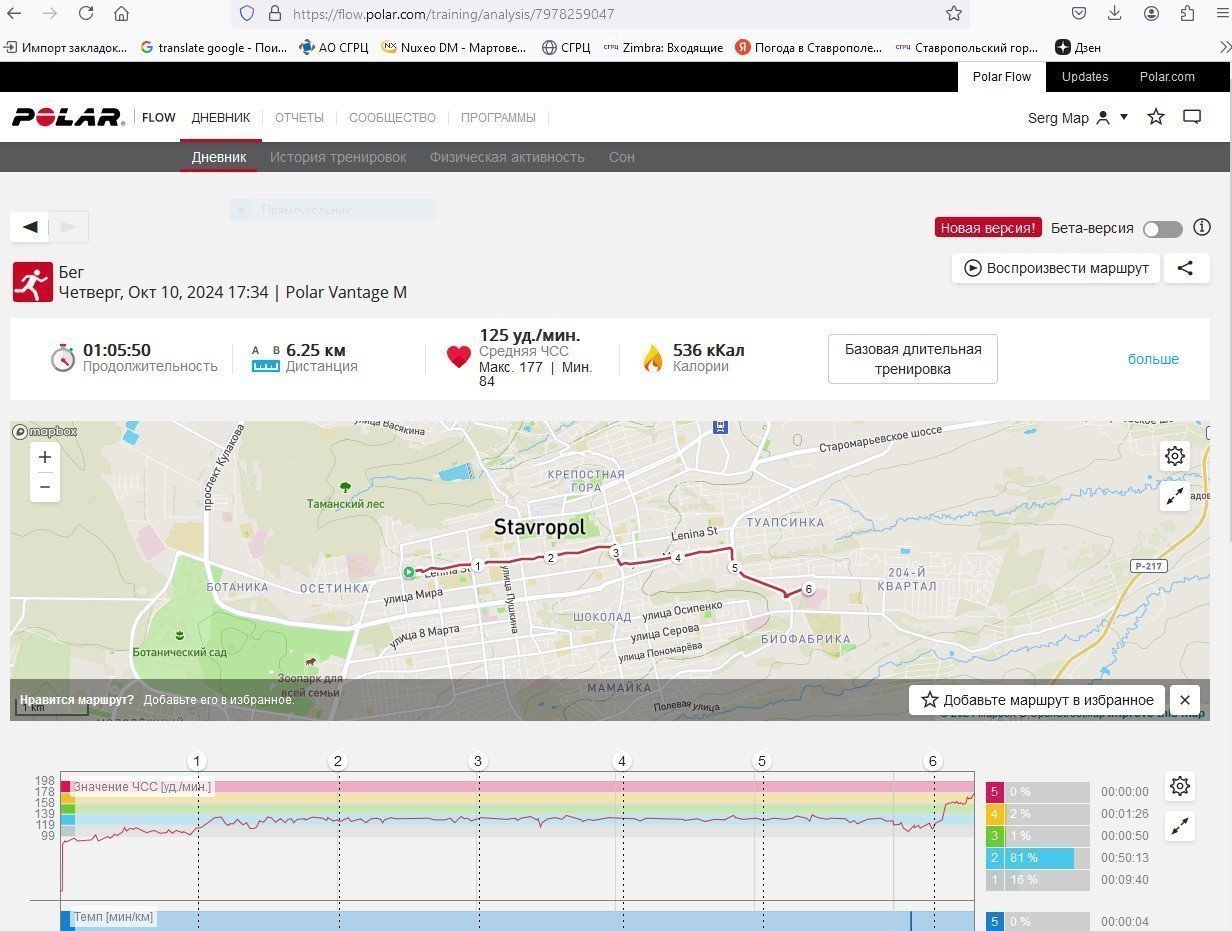Select Polar Flow top tab
Viewport: 1232px width, 931px height.
click(1002, 76)
